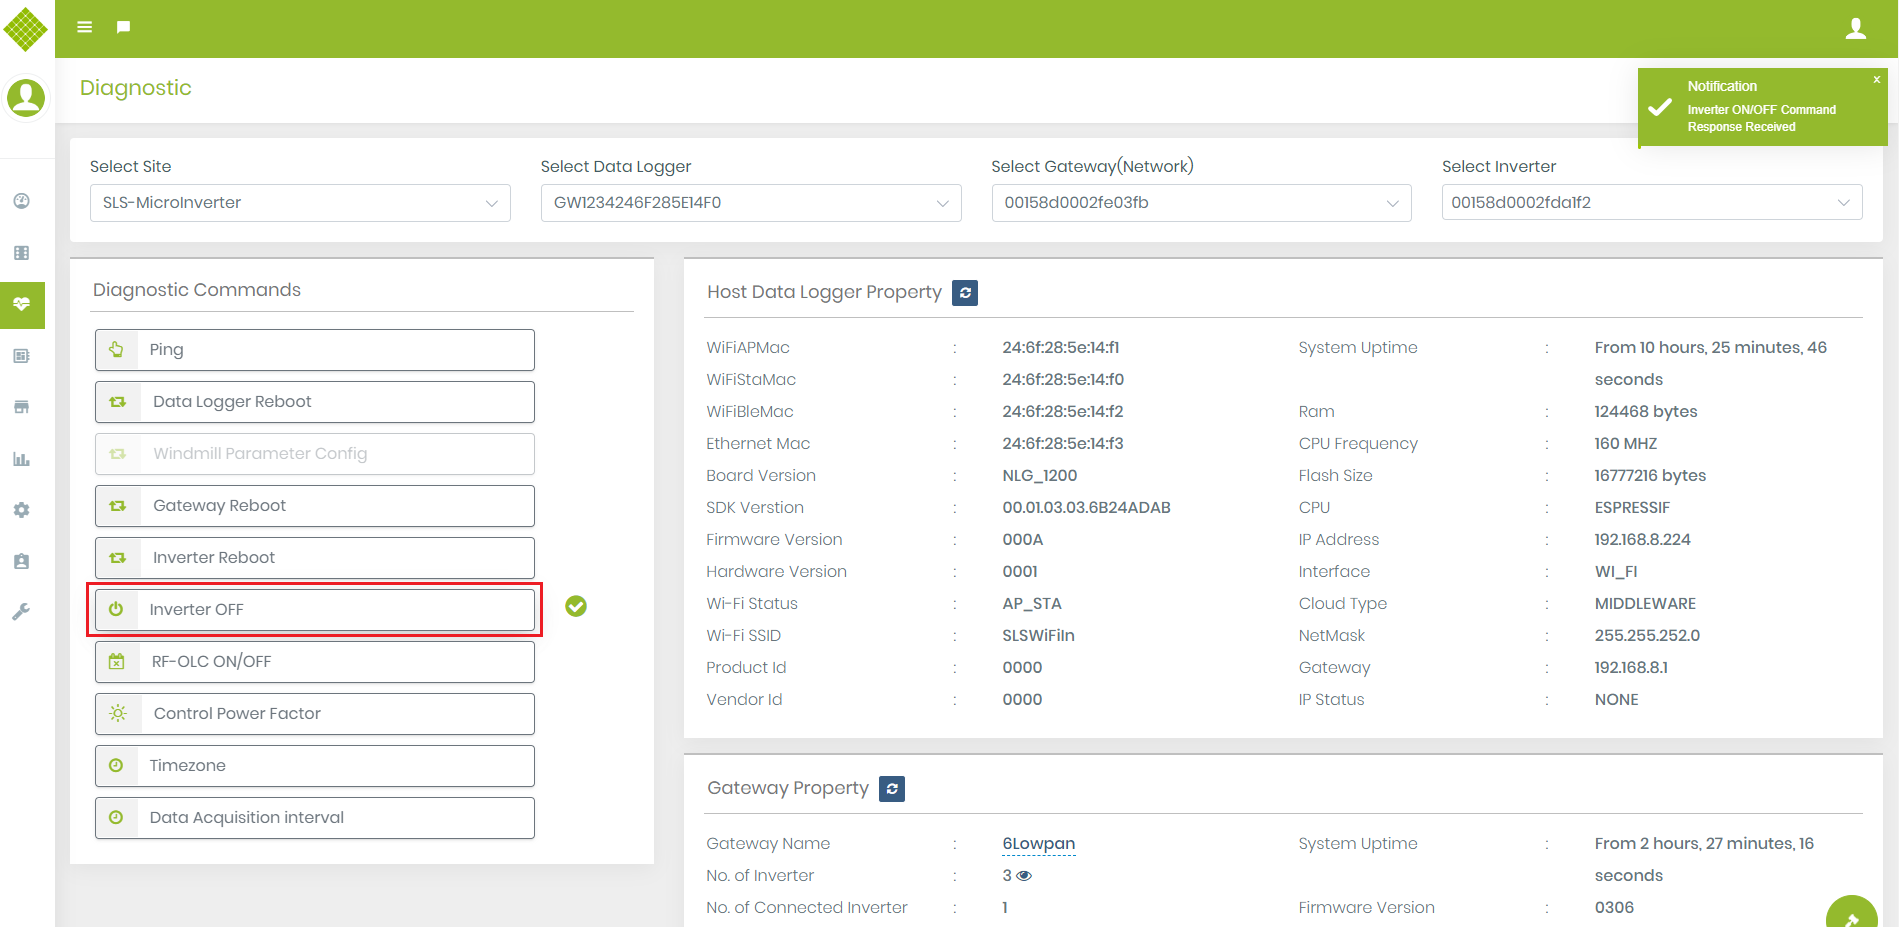Close the notification popup
This screenshot has height=927, width=1899.
[x=1876, y=80]
